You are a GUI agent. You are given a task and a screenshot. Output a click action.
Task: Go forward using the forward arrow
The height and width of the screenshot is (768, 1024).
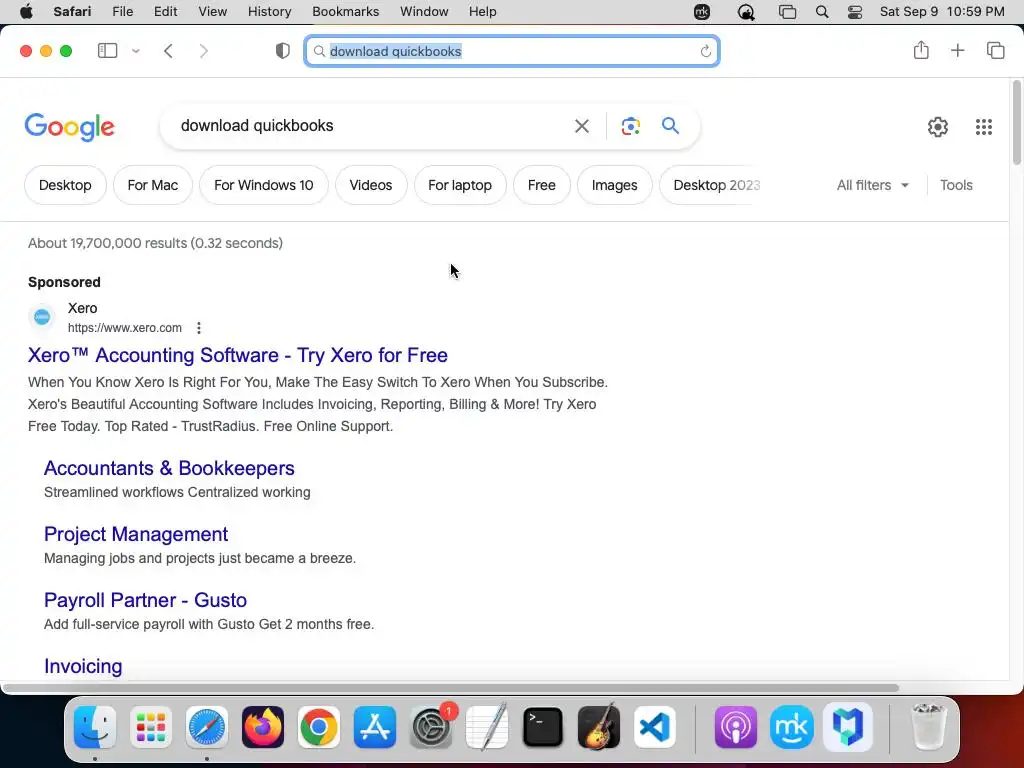(x=204, y=51)
